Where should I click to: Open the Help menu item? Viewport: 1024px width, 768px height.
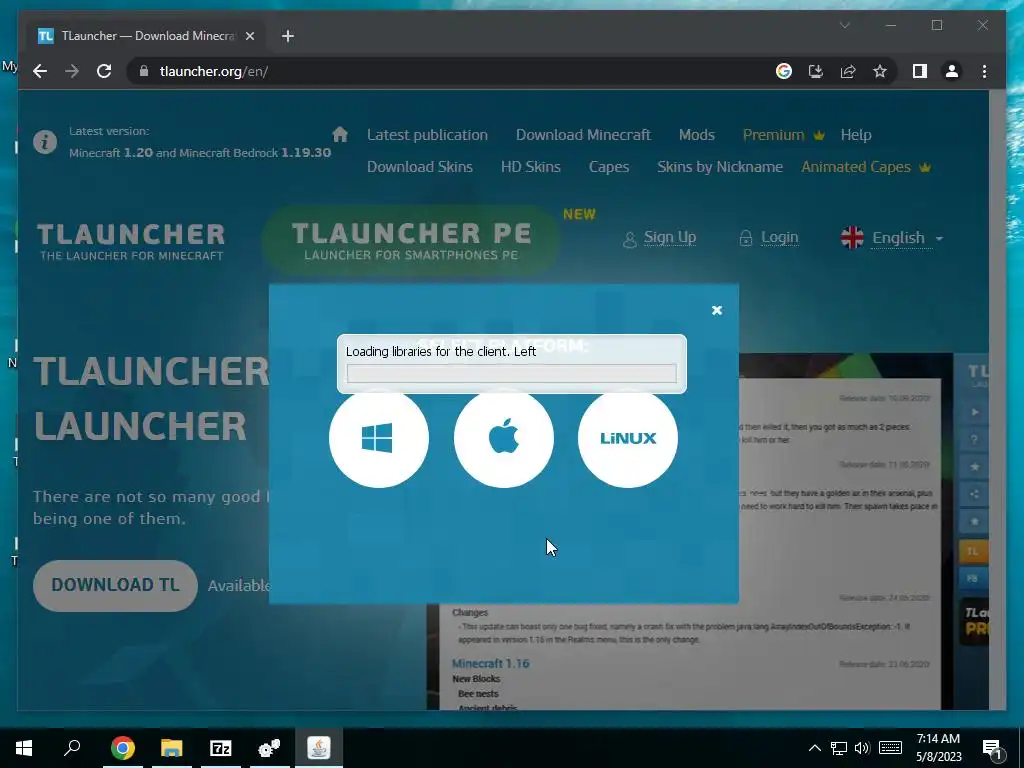tap(856, 135)
